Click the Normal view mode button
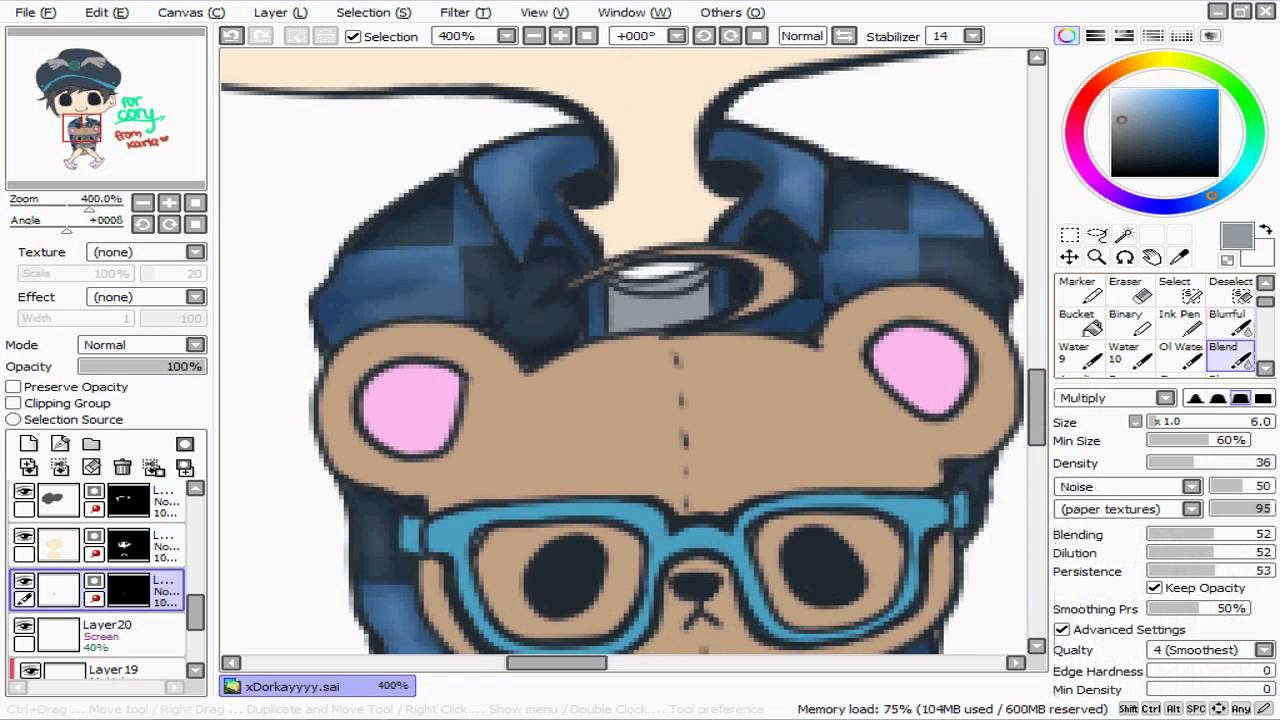 802,36
